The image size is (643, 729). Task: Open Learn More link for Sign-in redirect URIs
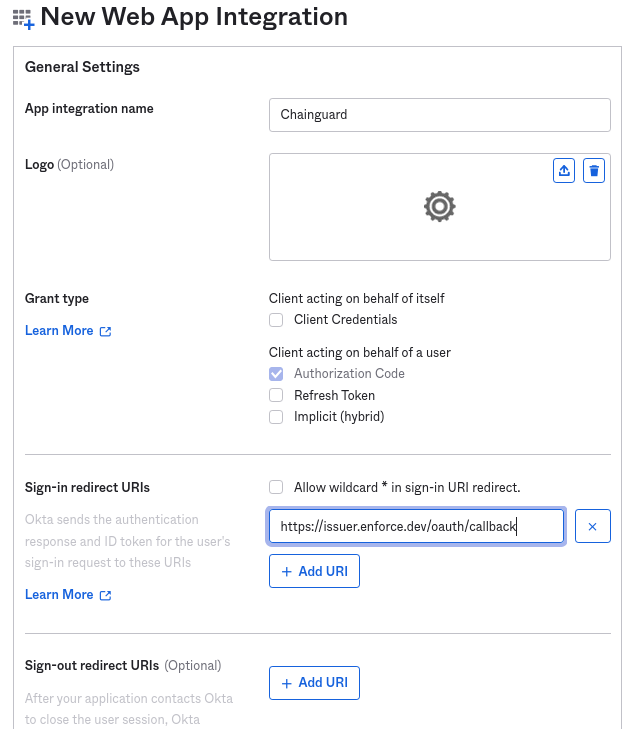coord(59,595)
